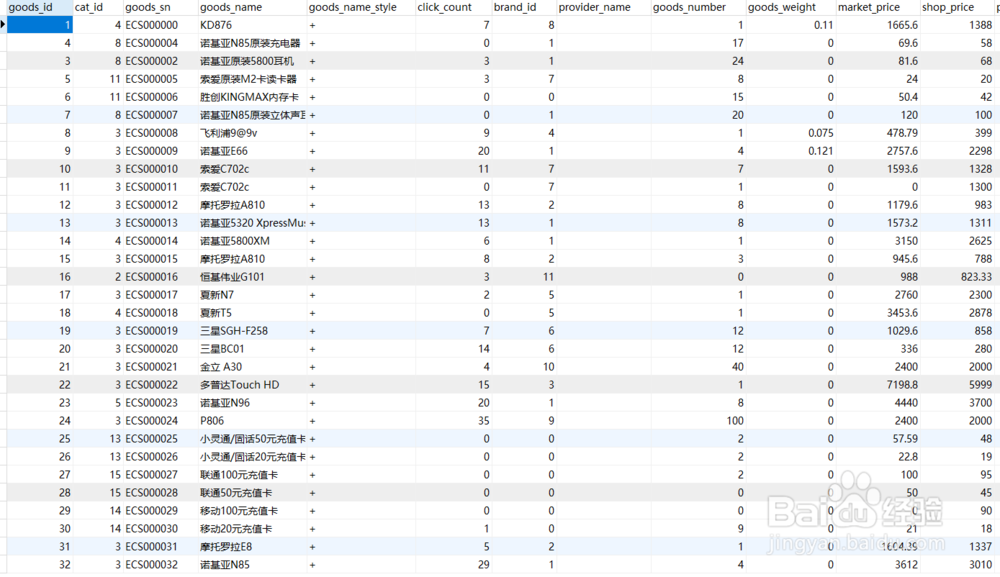Click the ECS000000 cell
The width and height of the screenshot is (1000, 577).
point(160,25)
